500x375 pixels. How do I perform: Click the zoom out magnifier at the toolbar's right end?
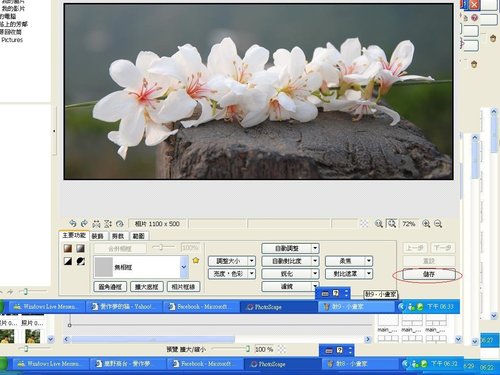tap(438, 224)
